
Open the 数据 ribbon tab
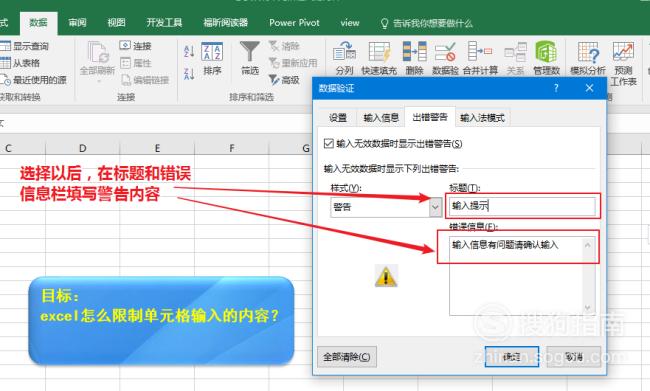click(38, 23)
